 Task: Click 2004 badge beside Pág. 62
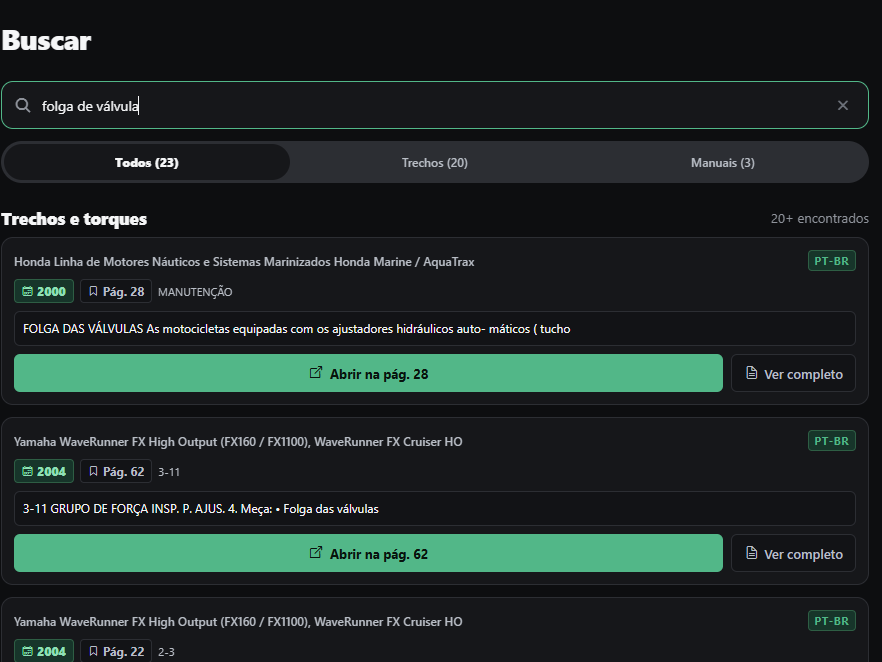coord(44,471)
